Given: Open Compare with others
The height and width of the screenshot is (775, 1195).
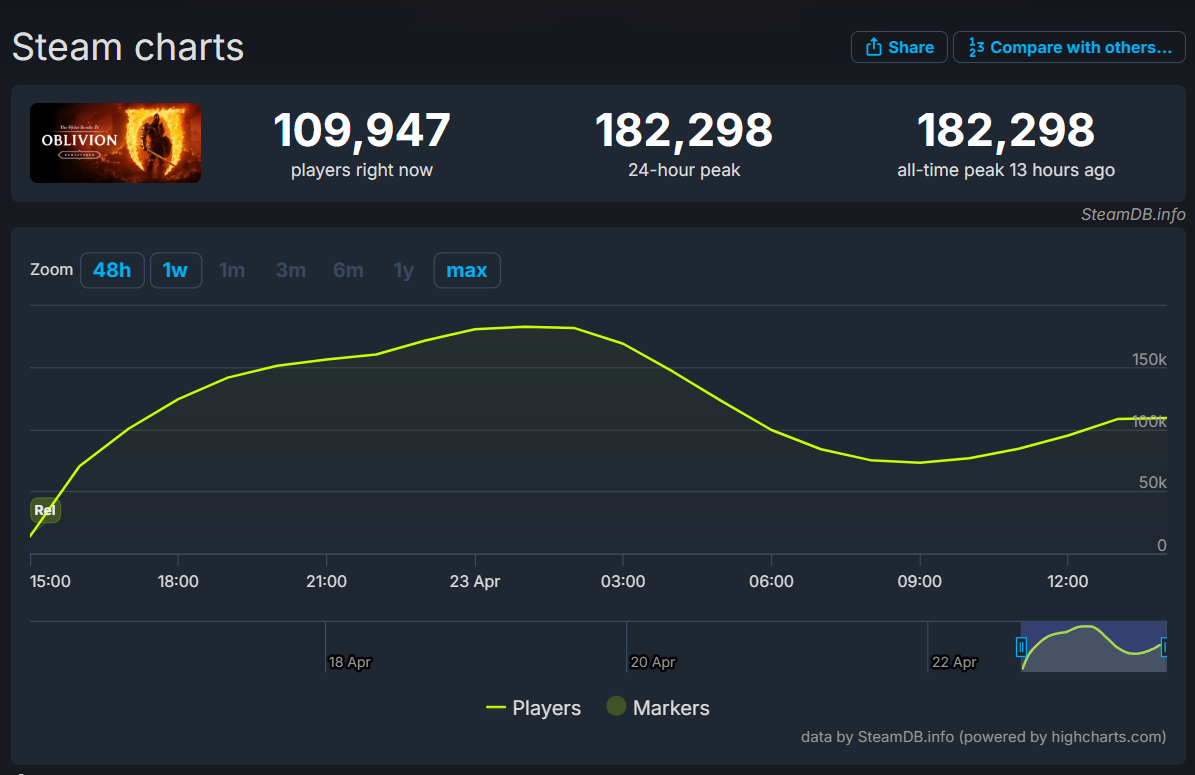Looking at the screenshot, I should [1068, 47].
